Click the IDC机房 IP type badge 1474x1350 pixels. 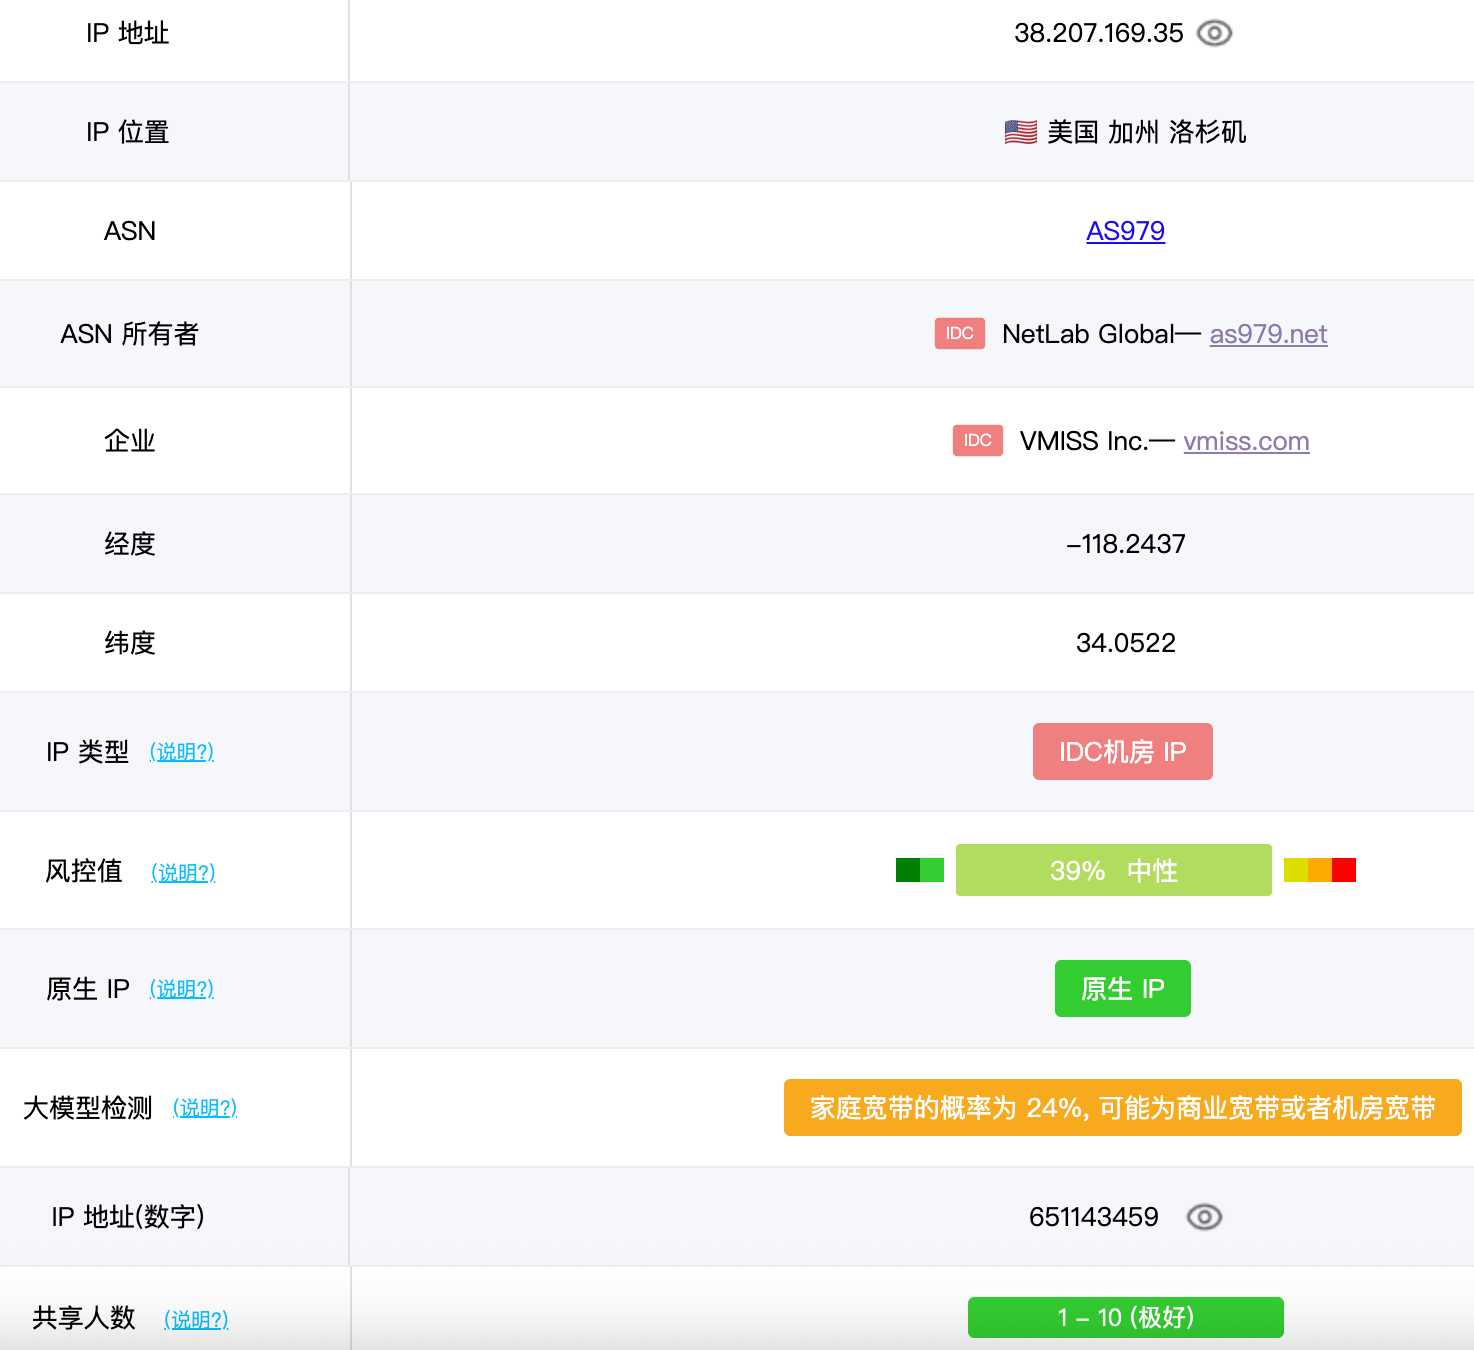[1122, 752]
